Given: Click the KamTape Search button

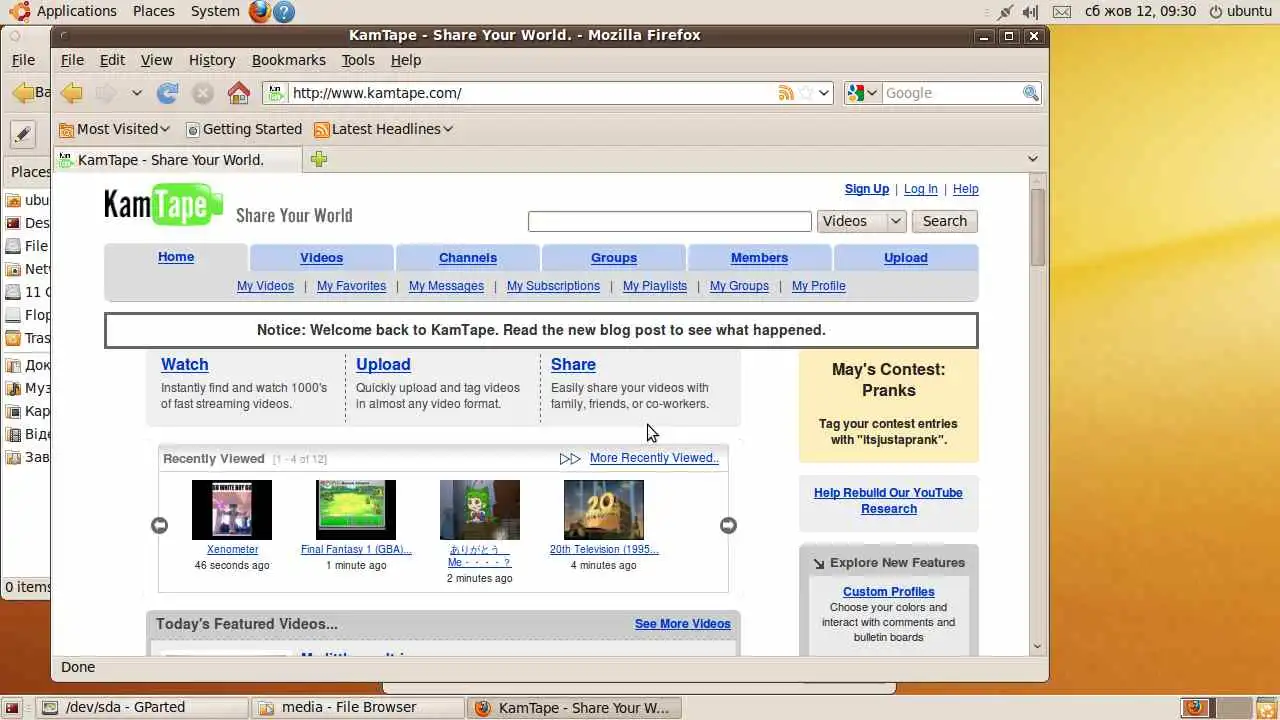Looking at the screenshot, I should (x=945, y=221).
